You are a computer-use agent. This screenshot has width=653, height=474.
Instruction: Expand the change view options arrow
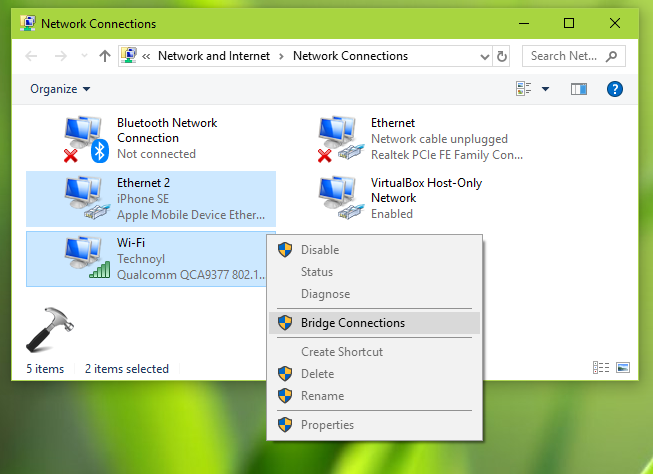(x=545, y=89)
